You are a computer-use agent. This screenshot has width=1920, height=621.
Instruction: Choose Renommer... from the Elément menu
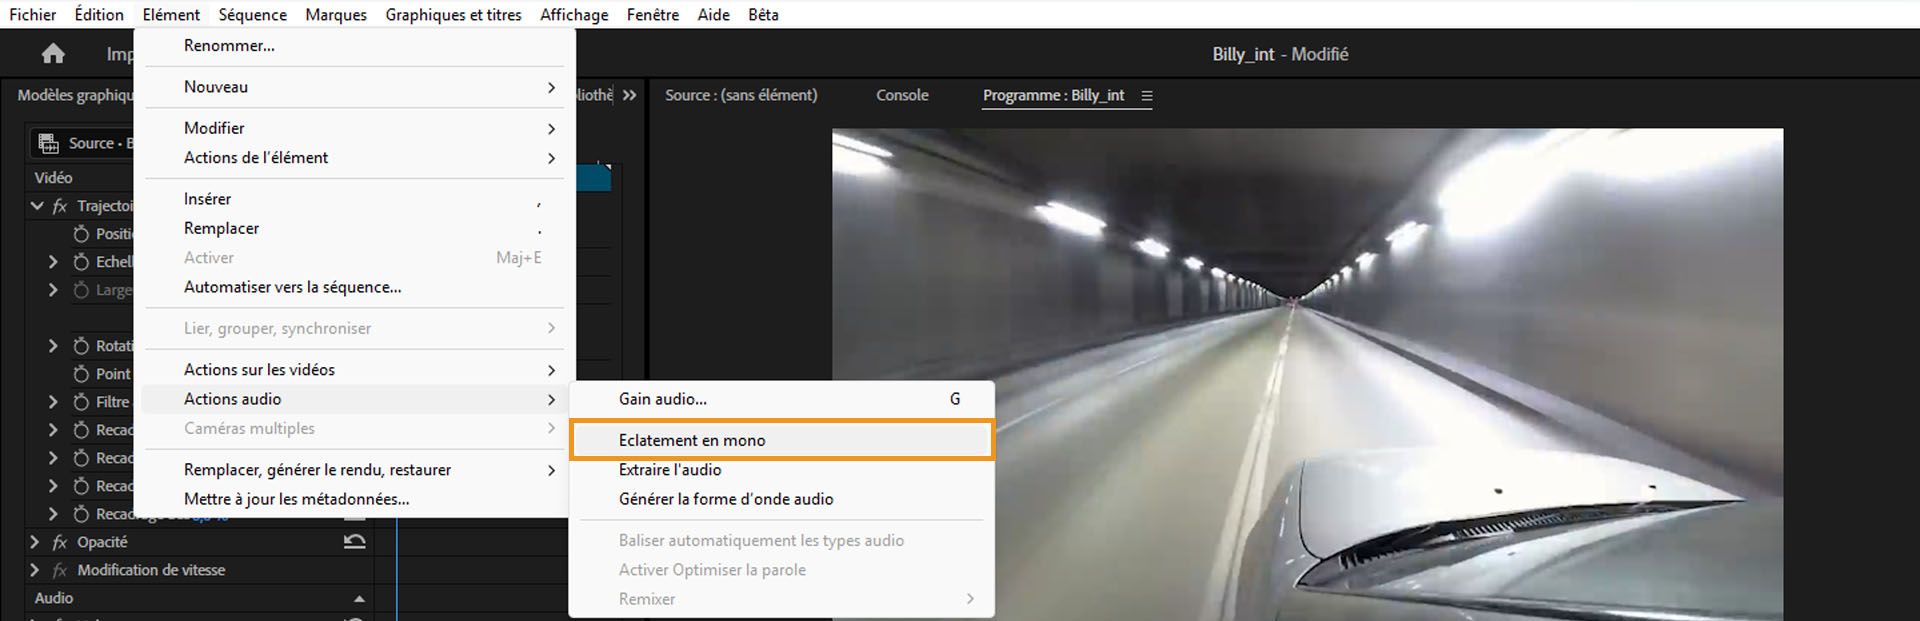point(355,46)
